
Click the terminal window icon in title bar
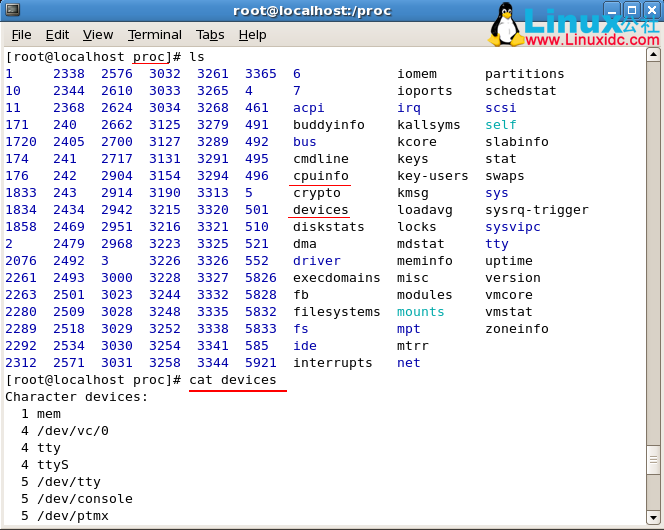pos(13,9)
